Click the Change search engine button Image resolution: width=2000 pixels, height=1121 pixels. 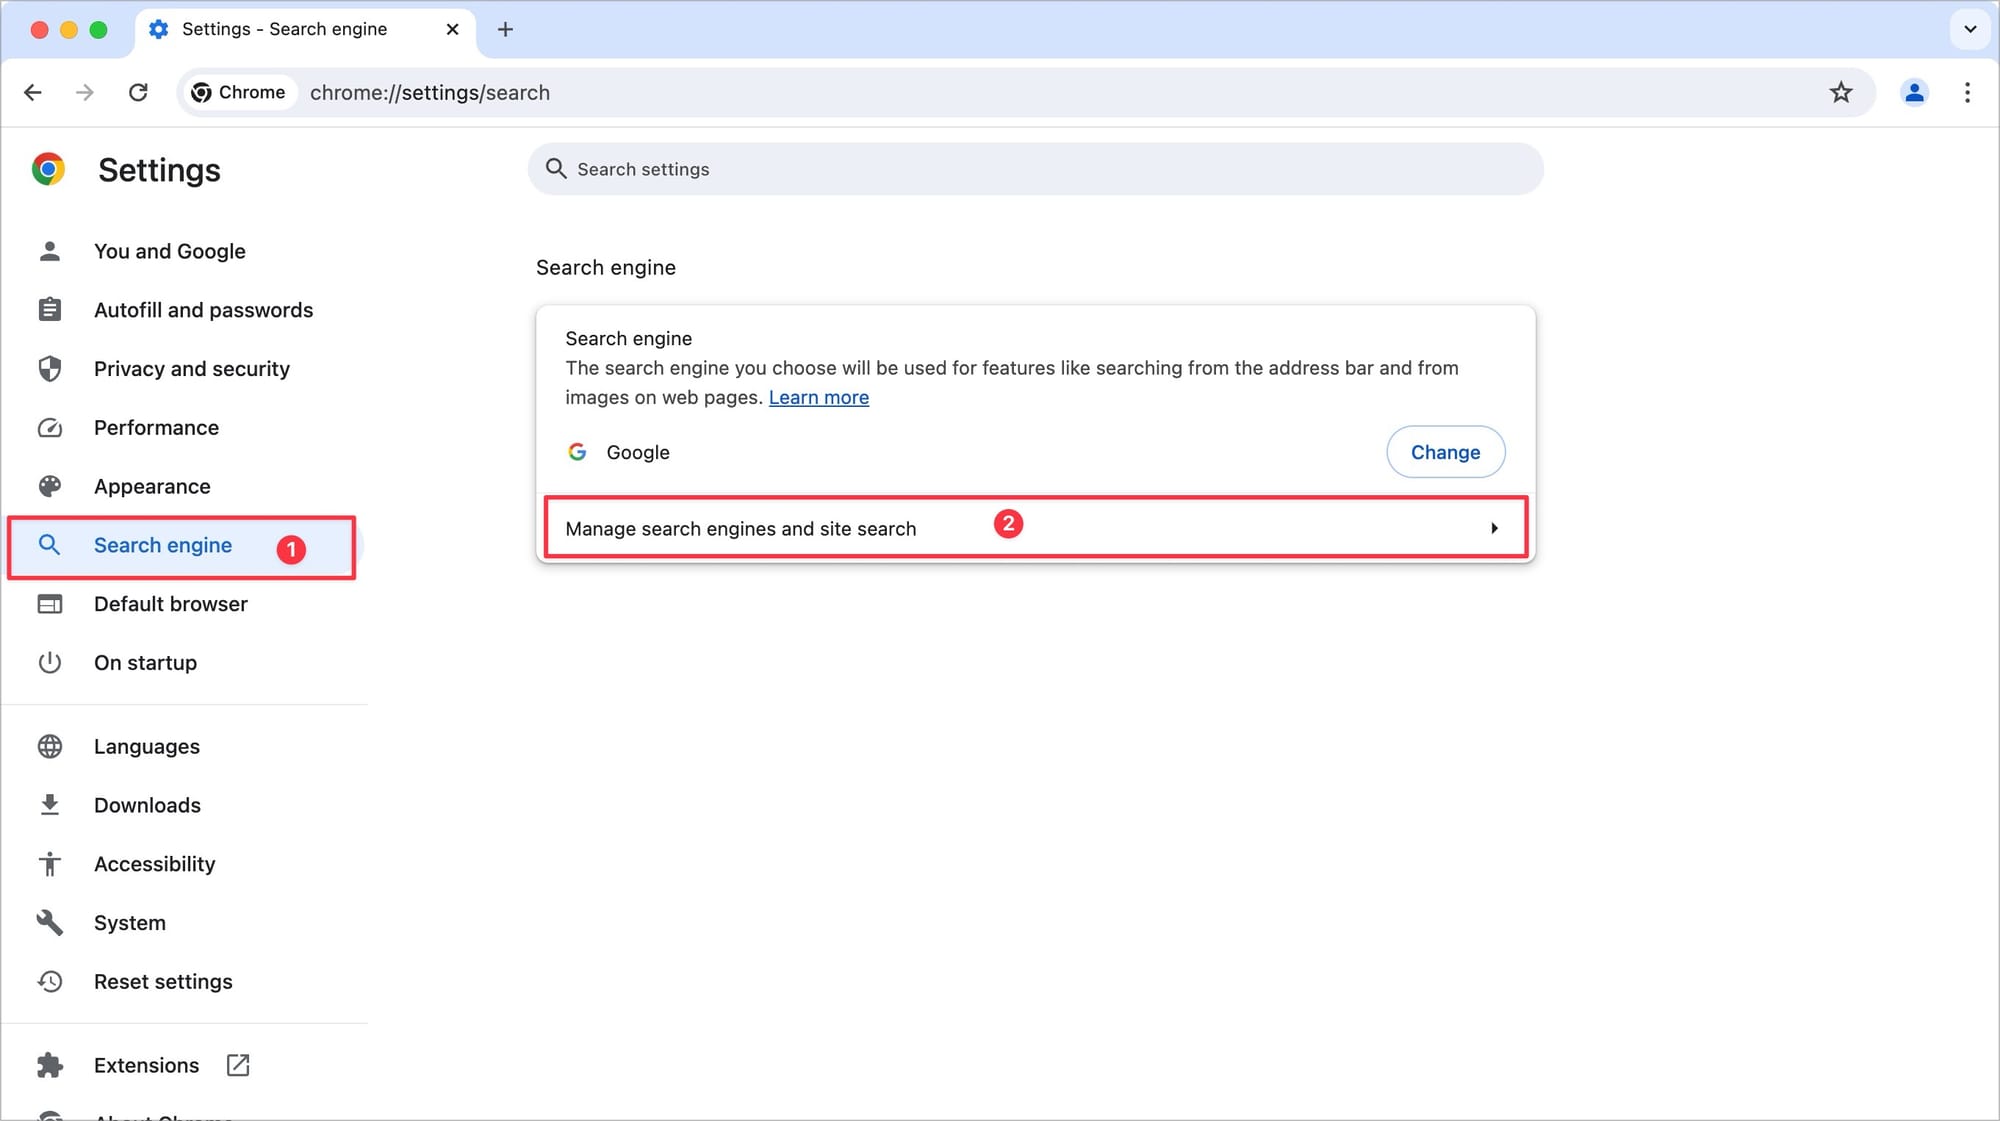click(1446, 452)
